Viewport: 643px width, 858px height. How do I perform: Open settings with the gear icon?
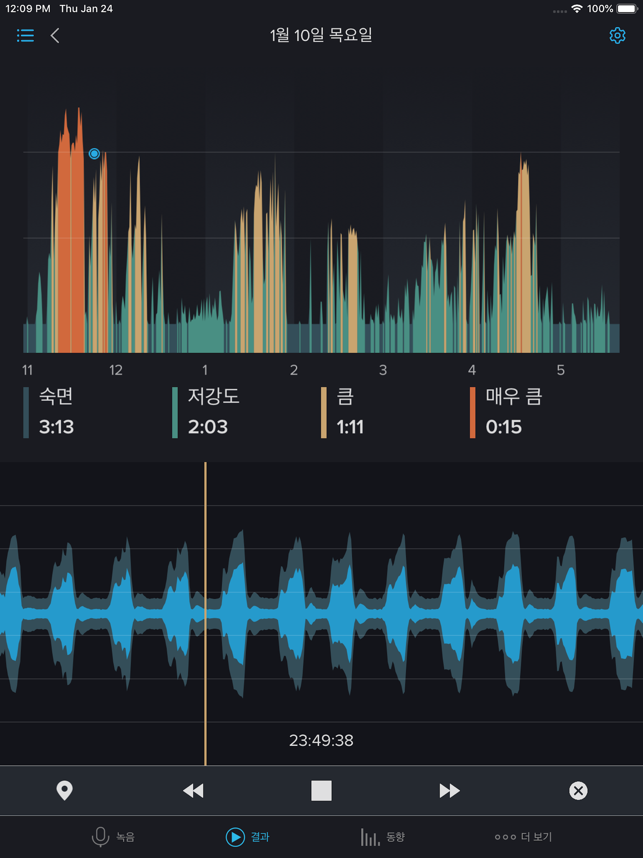point(617,36)
